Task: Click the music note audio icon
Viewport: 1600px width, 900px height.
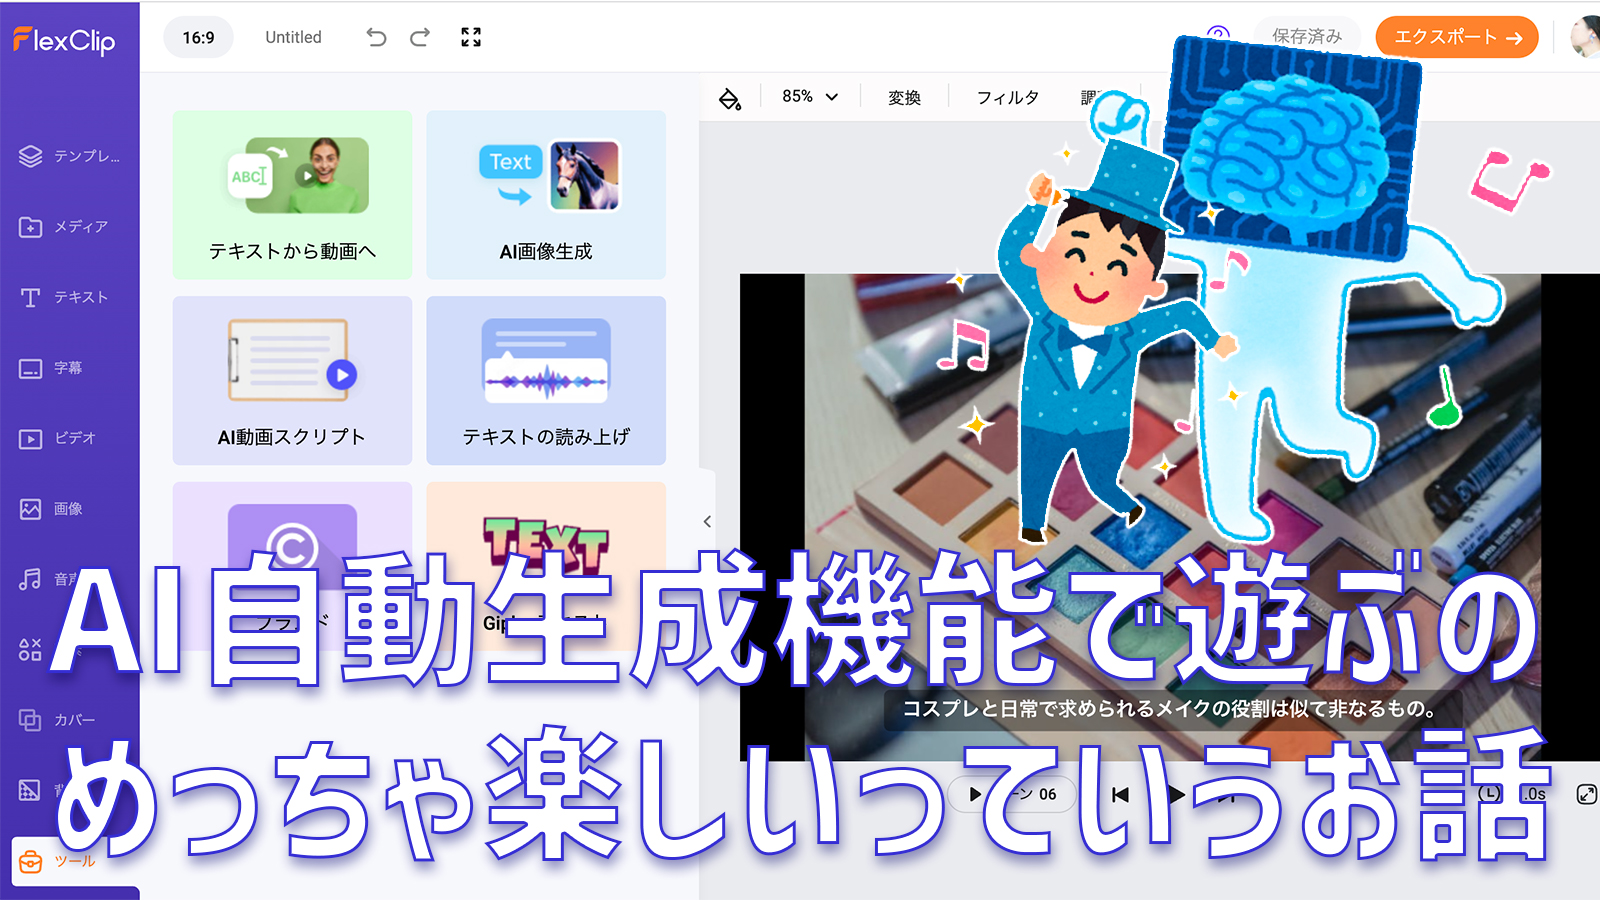Action: click(30, 579)
